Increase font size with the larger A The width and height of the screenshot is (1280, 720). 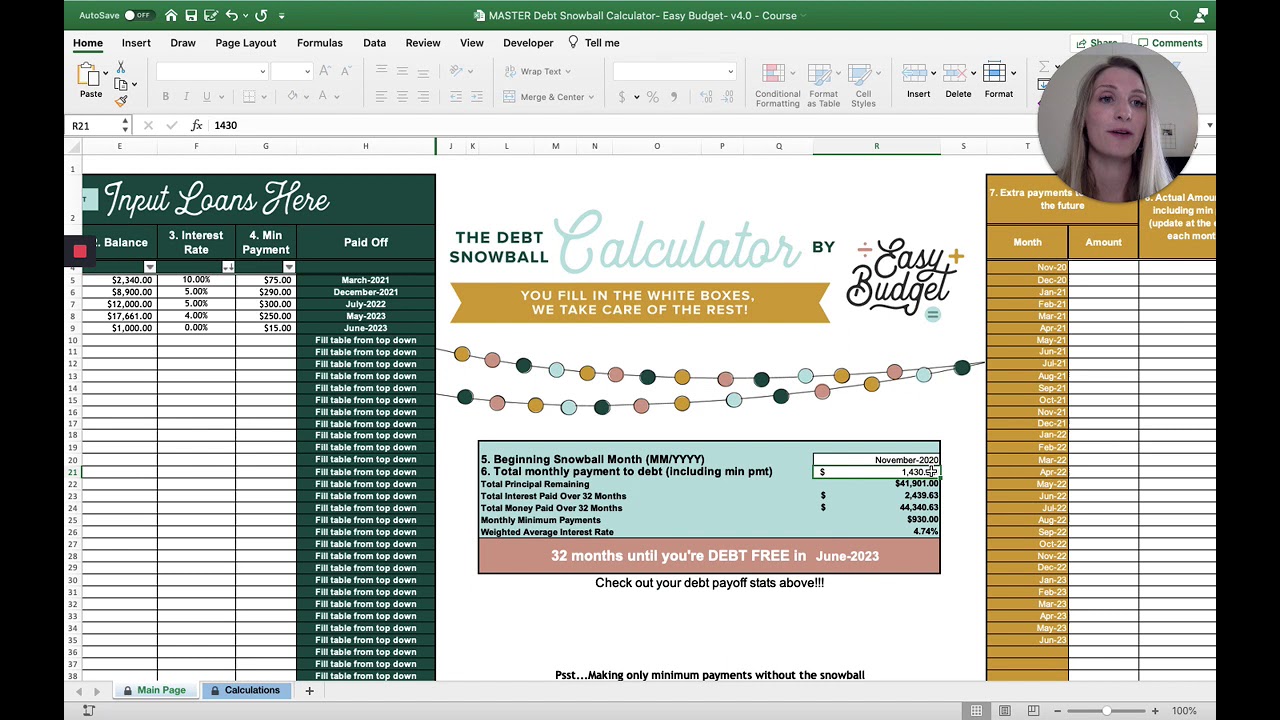[327, 71]
